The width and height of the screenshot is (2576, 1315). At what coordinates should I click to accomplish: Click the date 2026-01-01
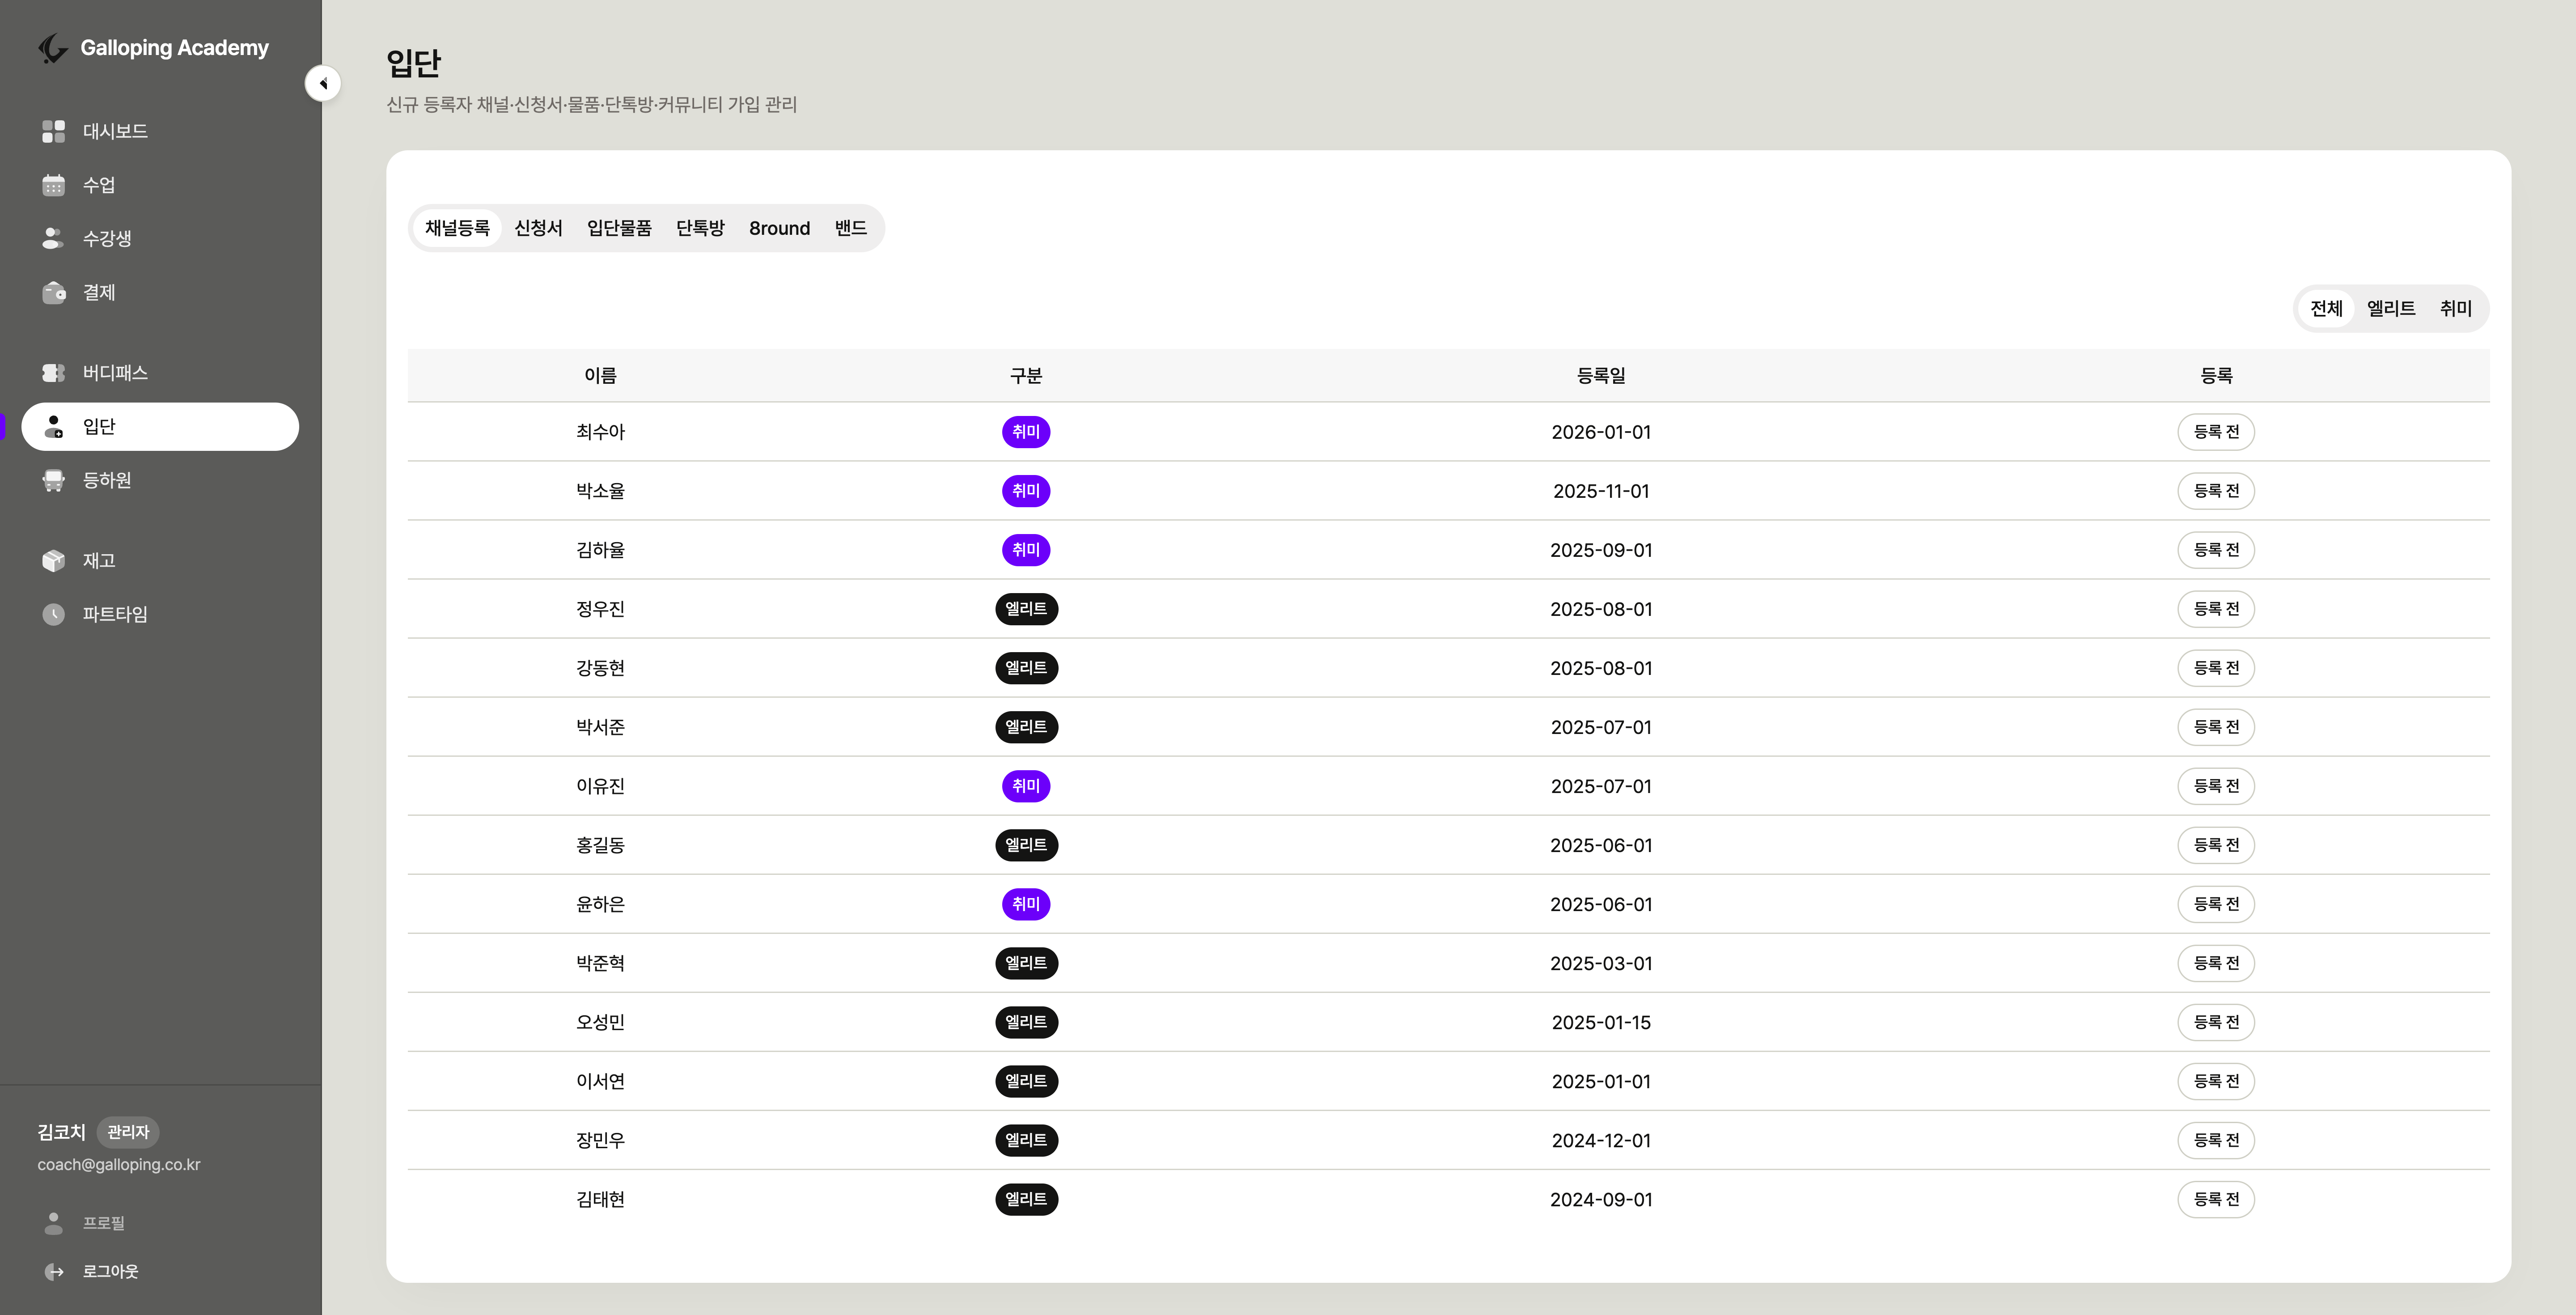click(1601, 432)
